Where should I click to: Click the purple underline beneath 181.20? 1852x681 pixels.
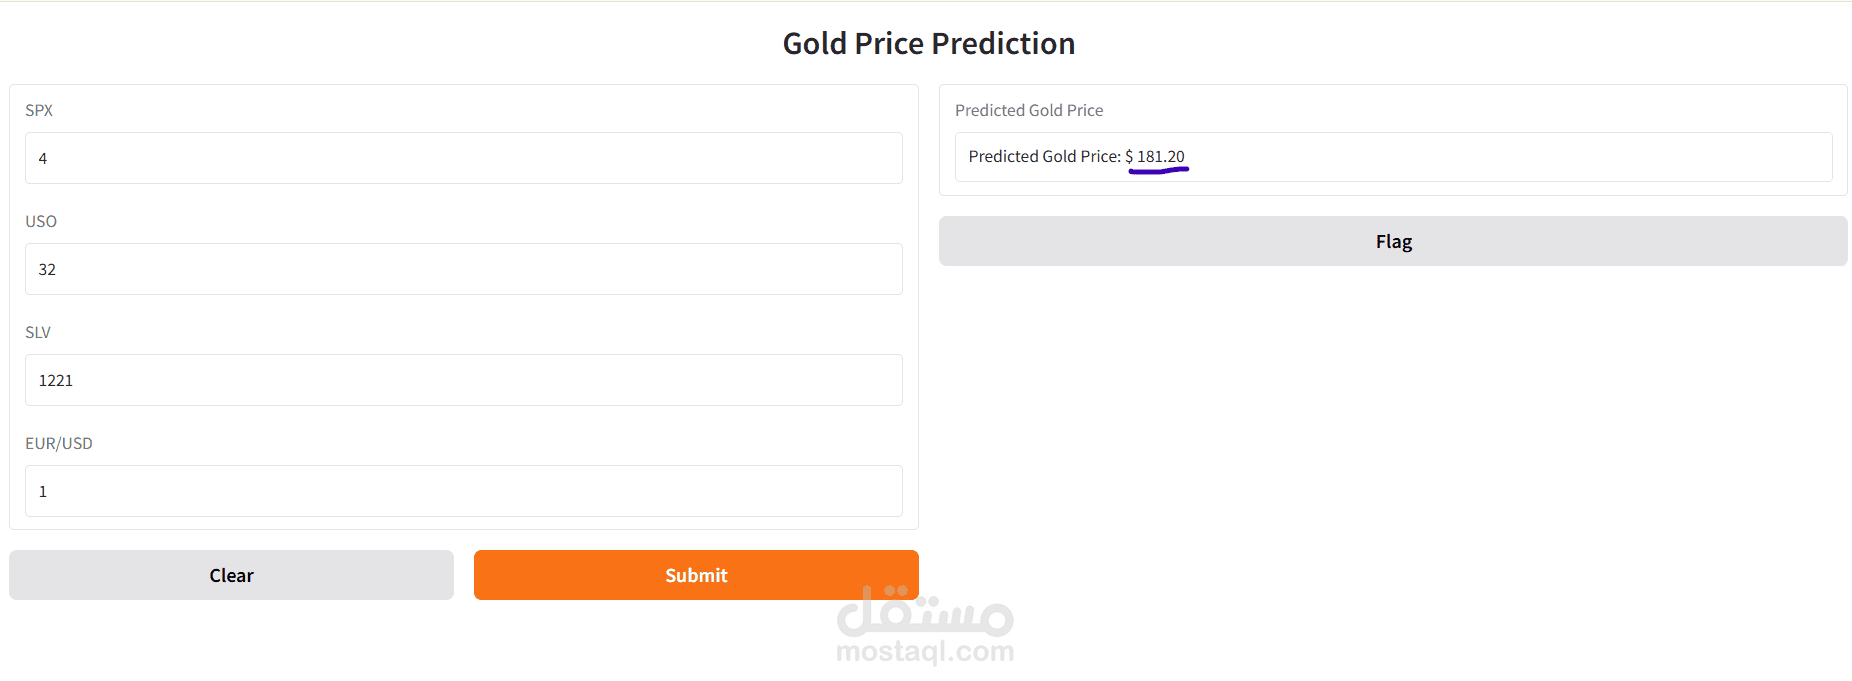pyautogui.click(x=1159, y=170)
